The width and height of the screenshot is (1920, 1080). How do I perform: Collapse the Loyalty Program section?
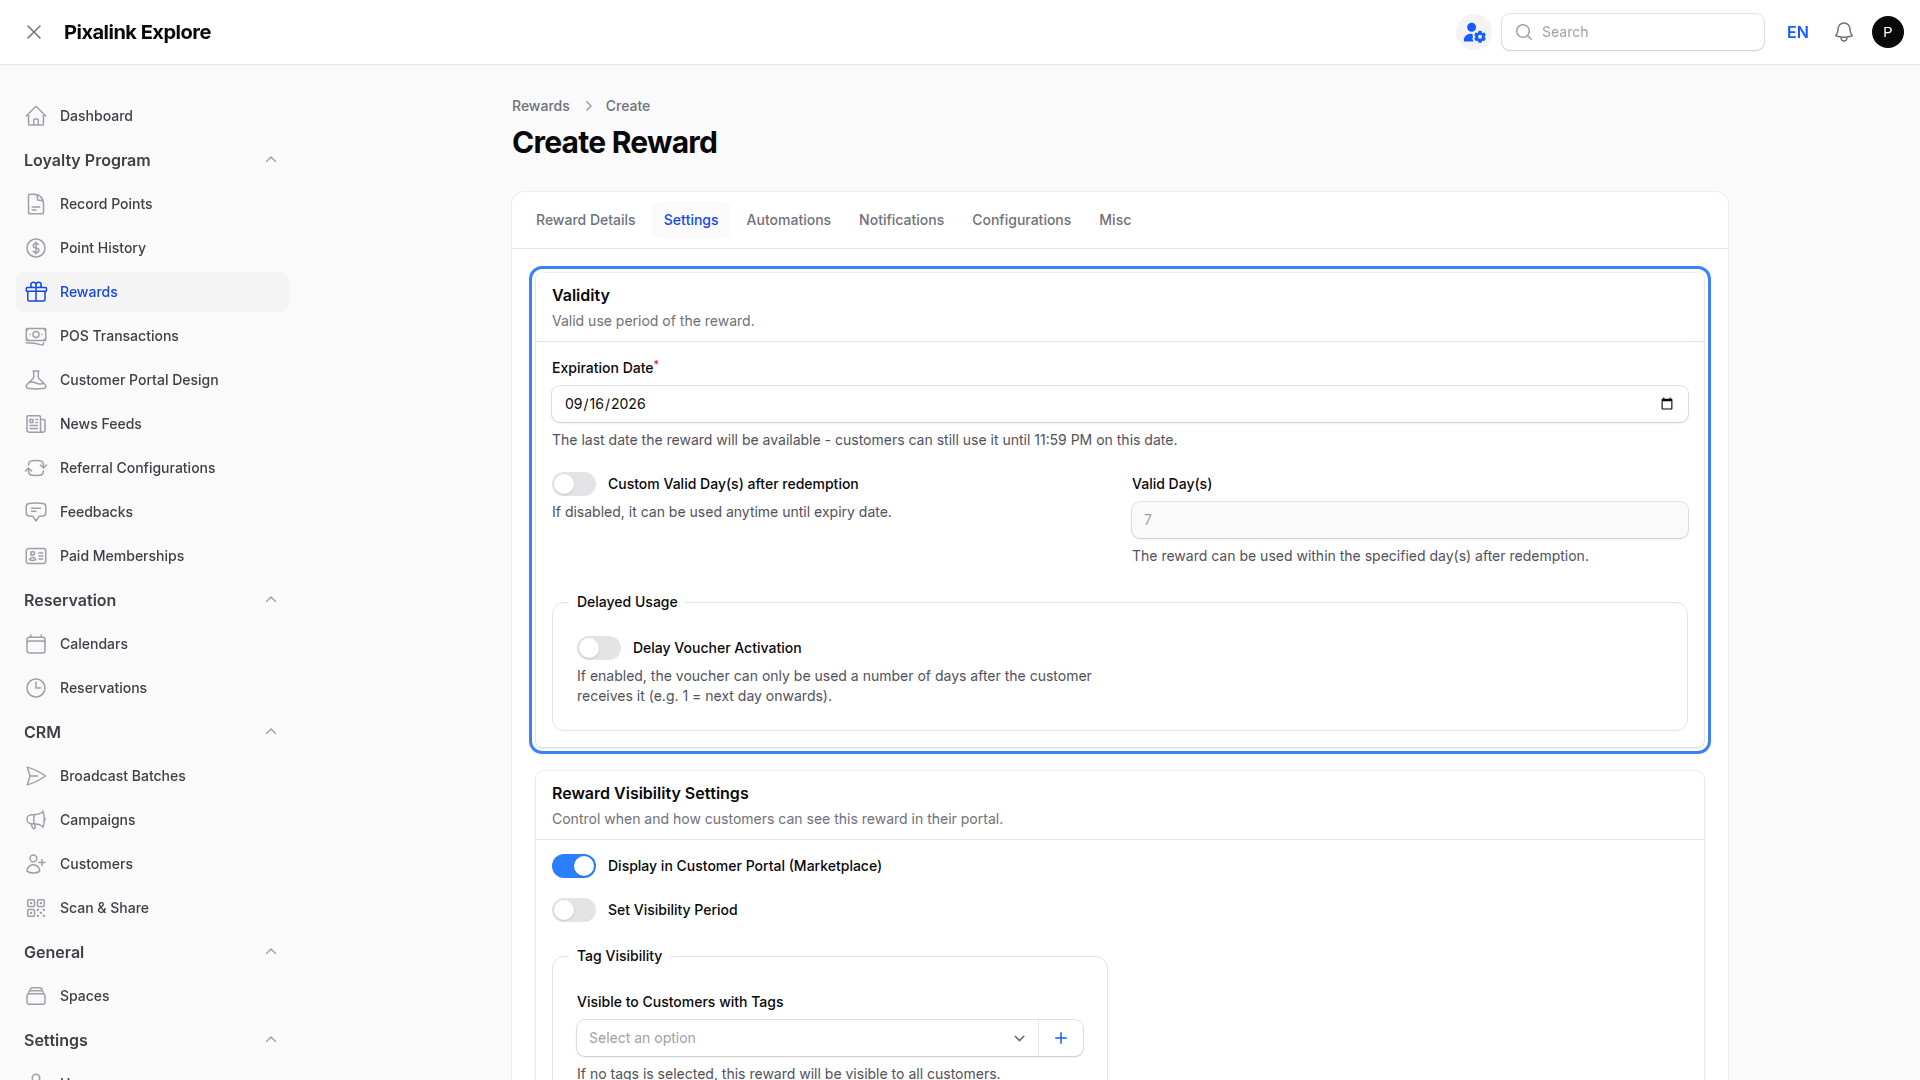tap(271, 160)
